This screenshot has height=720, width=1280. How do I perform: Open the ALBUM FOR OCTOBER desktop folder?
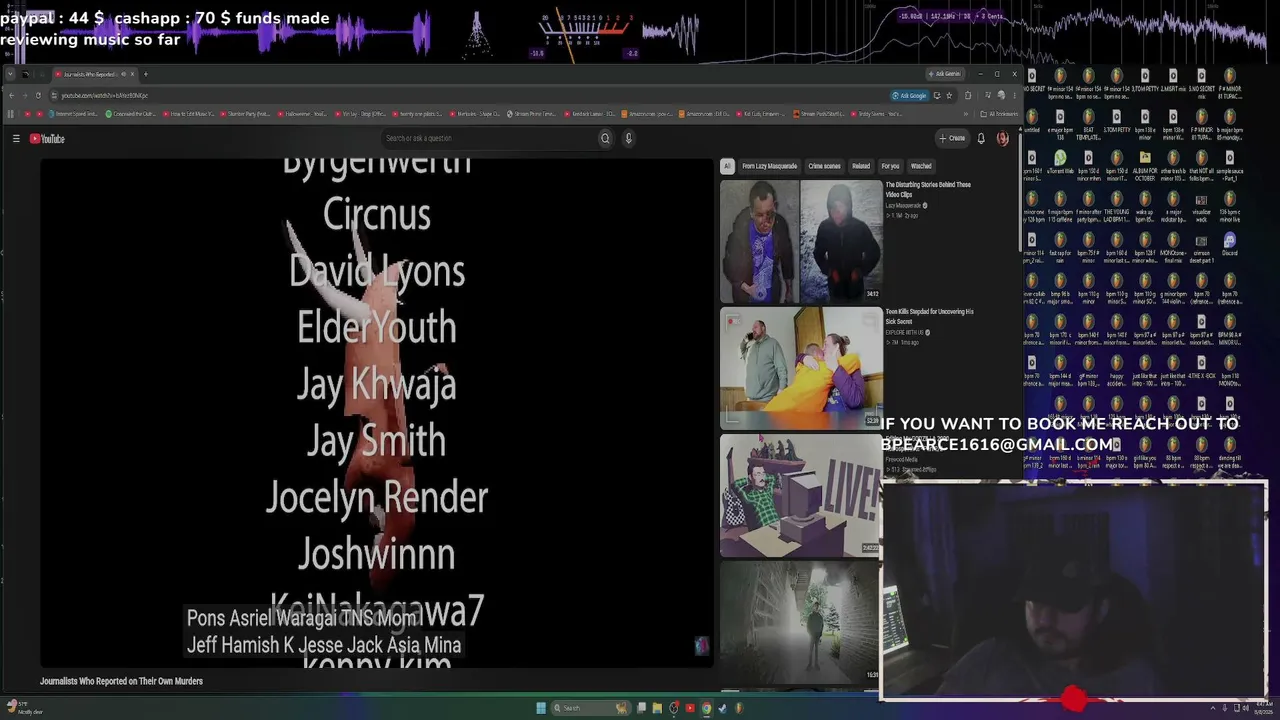point(1145,163)
